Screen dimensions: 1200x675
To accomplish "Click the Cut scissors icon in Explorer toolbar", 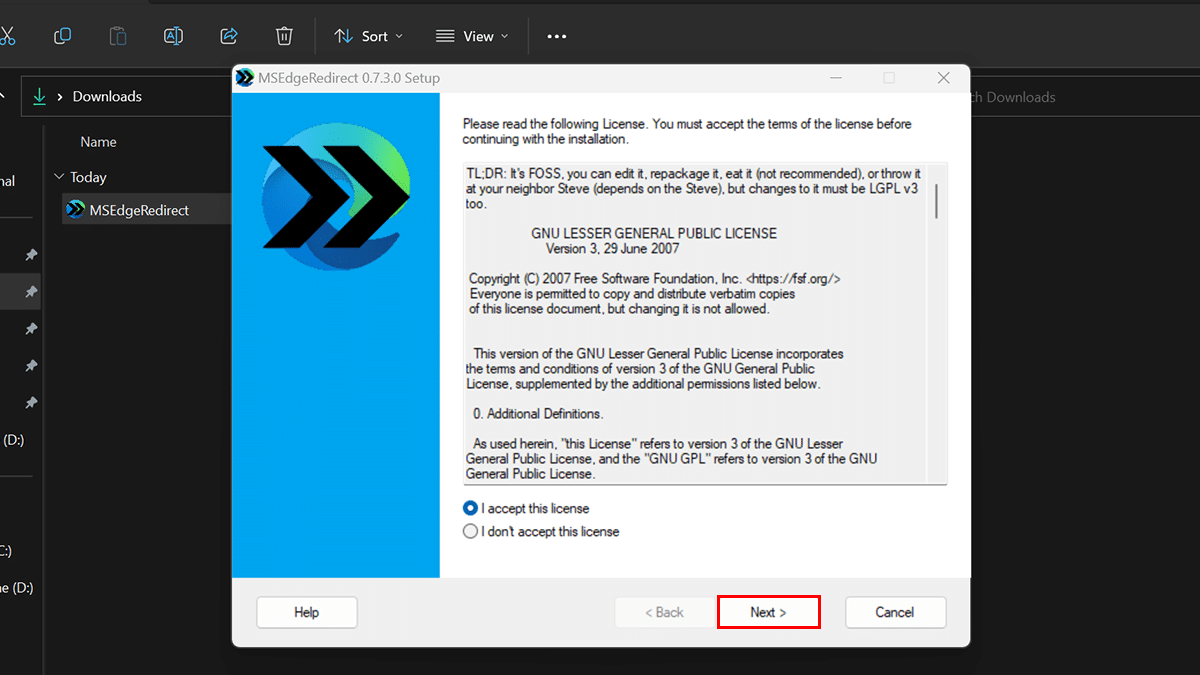I will click(x=6, y=36).
